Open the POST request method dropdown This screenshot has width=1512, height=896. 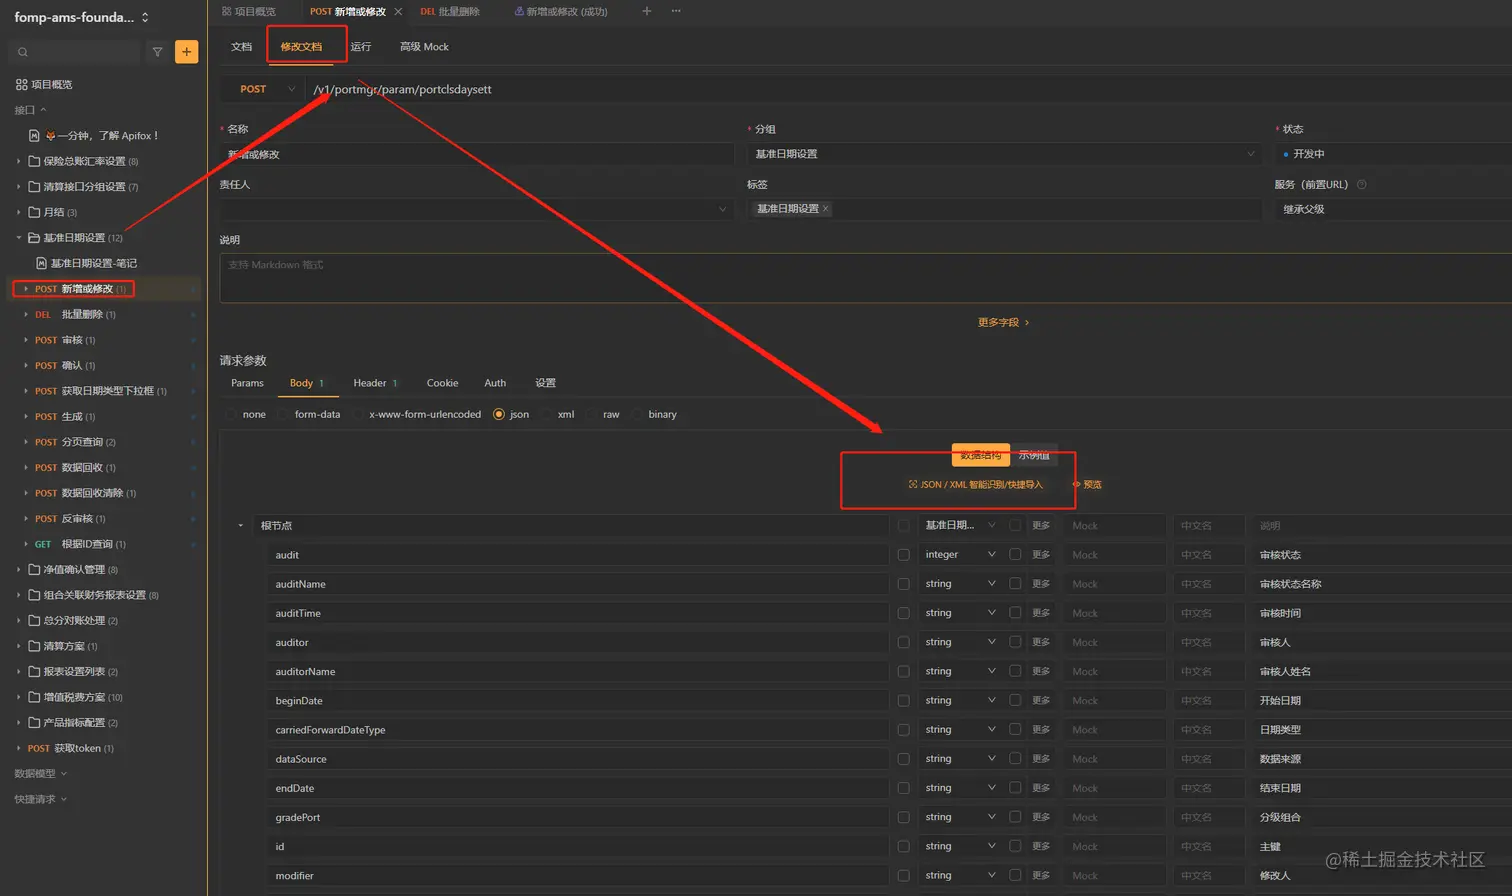tap(263, 89)
